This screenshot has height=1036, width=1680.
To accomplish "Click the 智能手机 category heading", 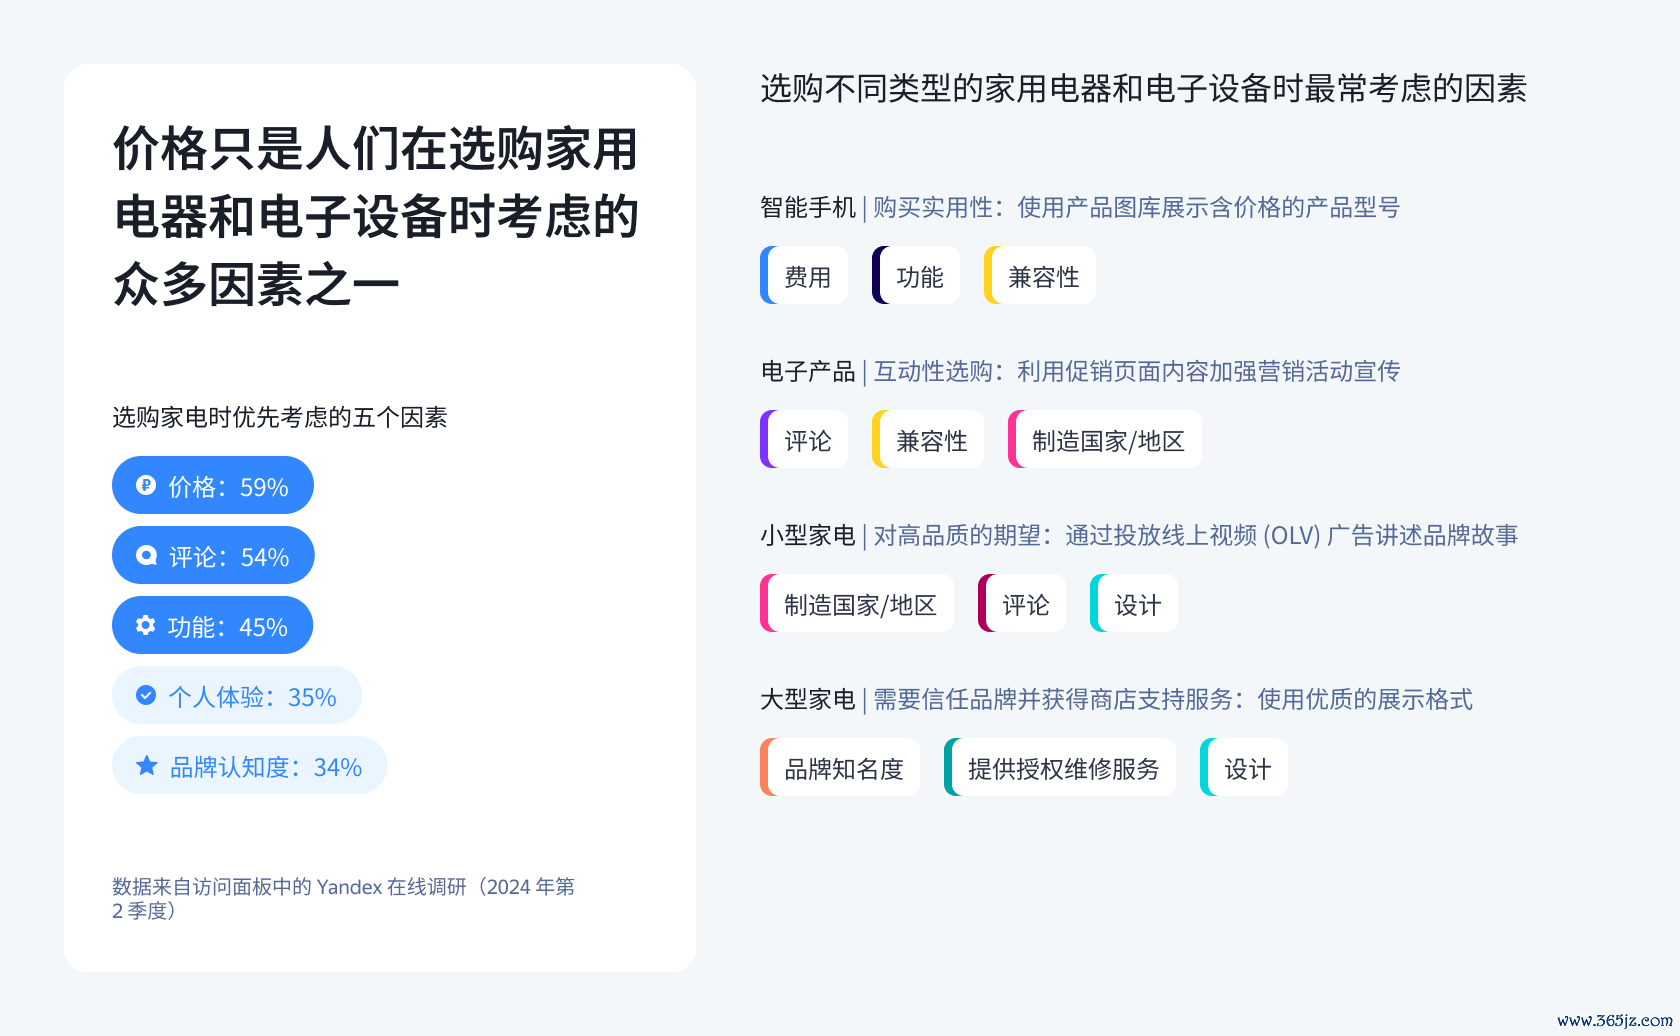I will coord(808,207).
